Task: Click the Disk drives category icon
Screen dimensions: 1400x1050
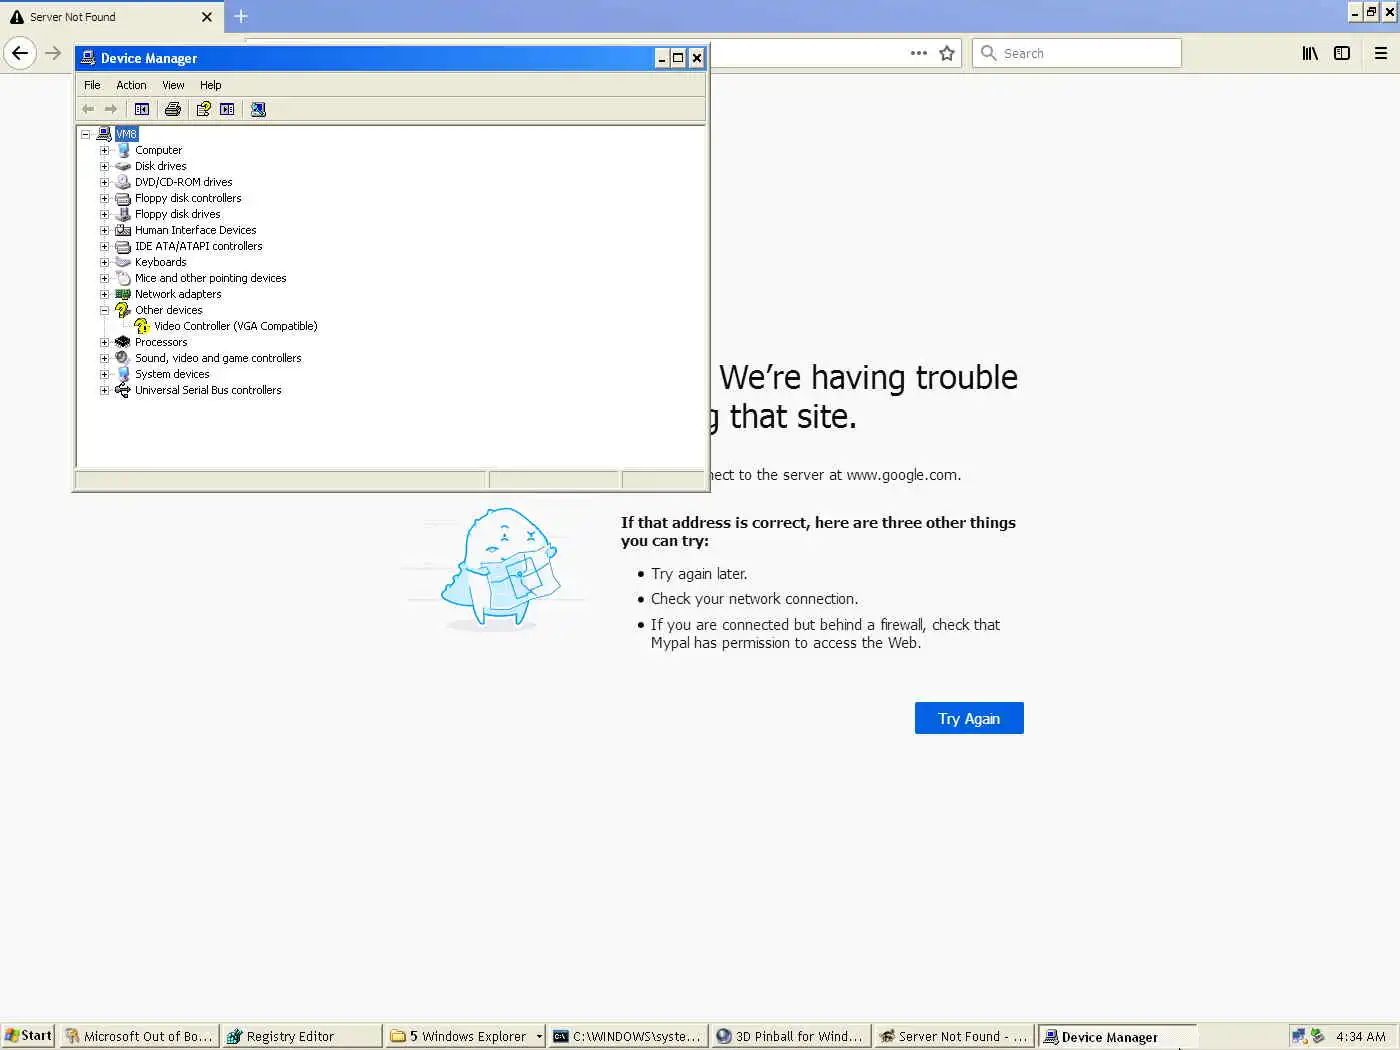Action: (x=123, y=166)
